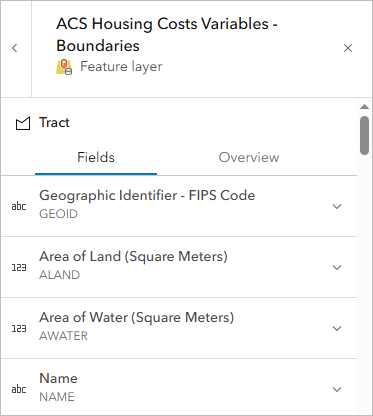Expand the Area of Land field
Viewport: 373px width, 416px height.
337,267
